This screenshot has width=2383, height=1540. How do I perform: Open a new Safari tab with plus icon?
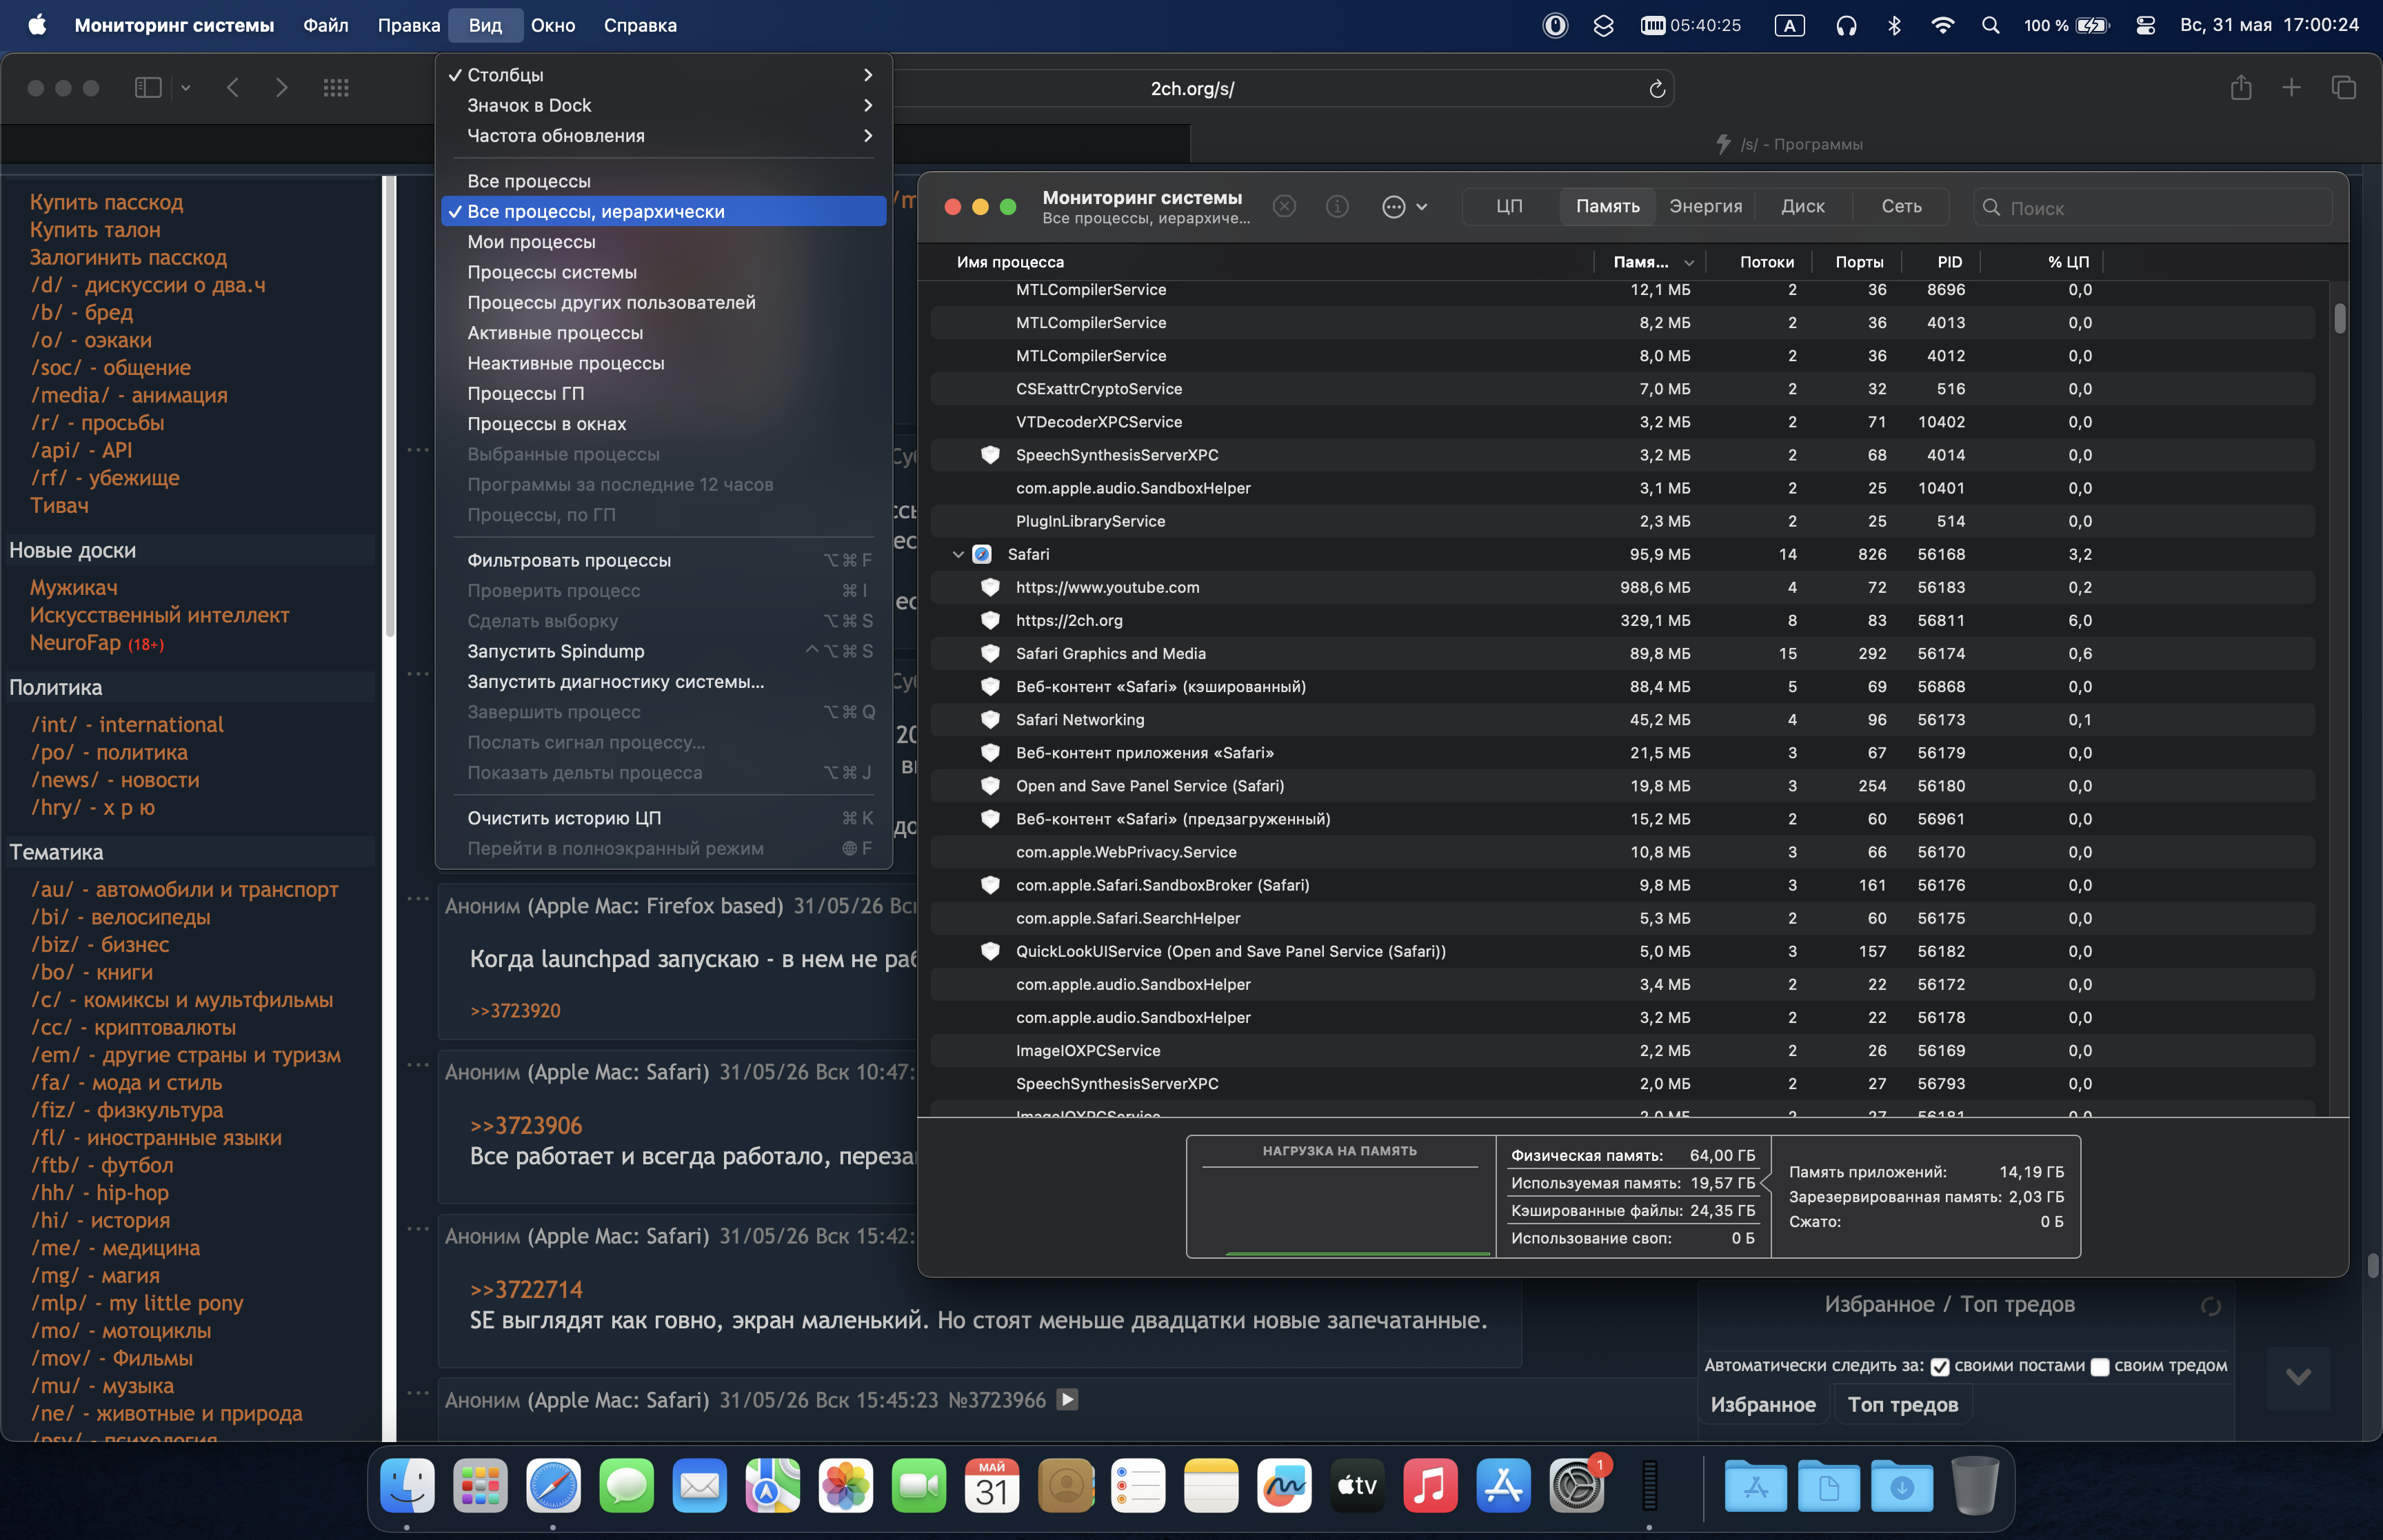[2291, 88]
